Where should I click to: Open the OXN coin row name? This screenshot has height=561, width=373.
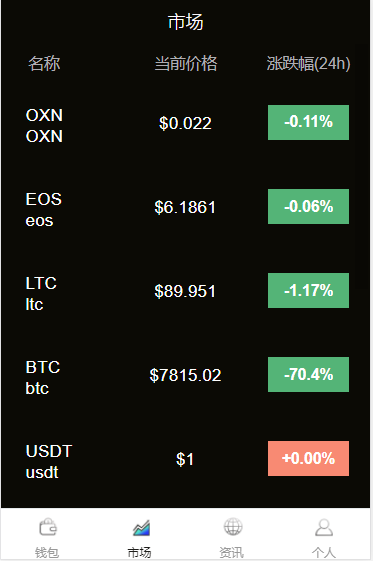coord(44,126)
